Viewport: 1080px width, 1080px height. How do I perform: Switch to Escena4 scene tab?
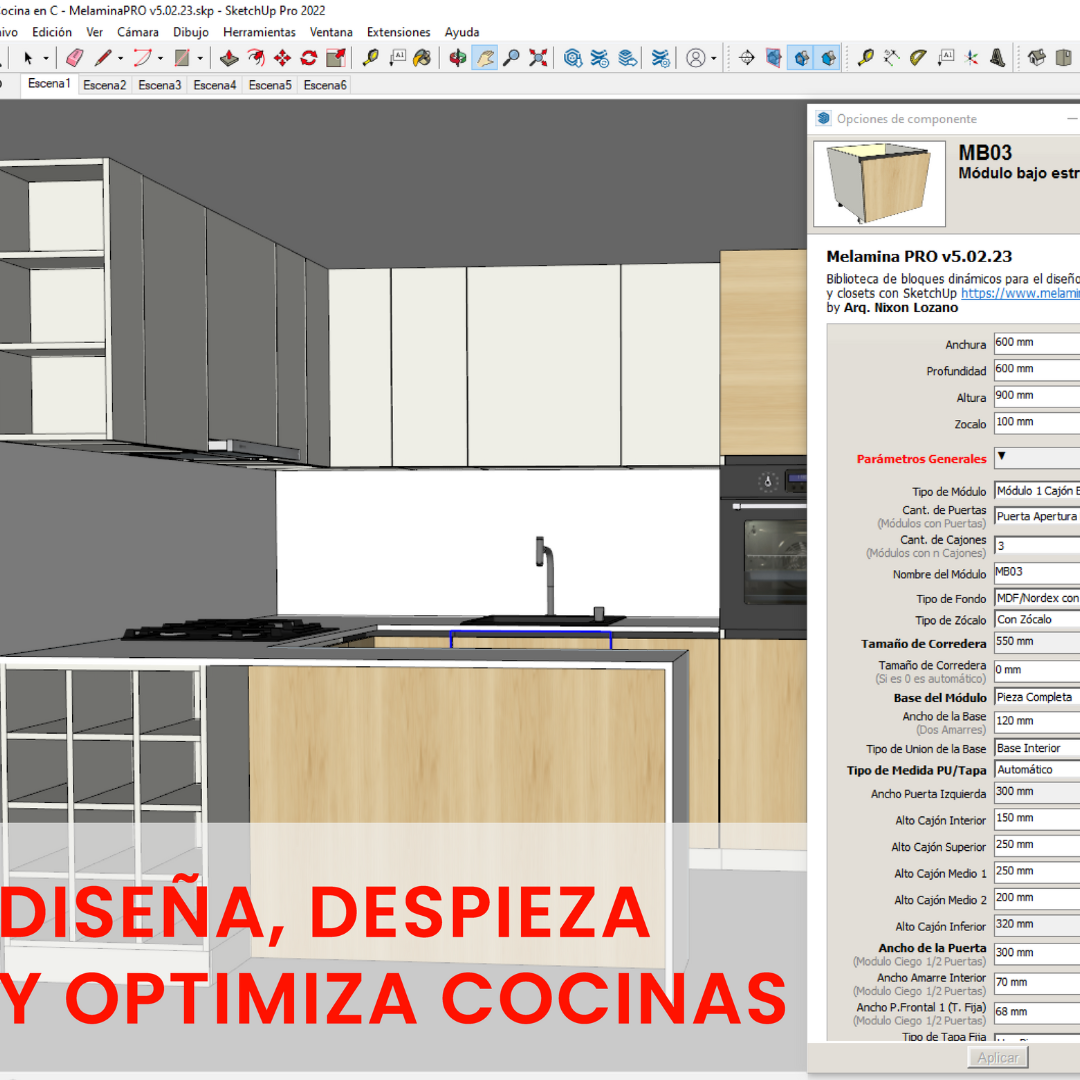click(x=215, y=85)
